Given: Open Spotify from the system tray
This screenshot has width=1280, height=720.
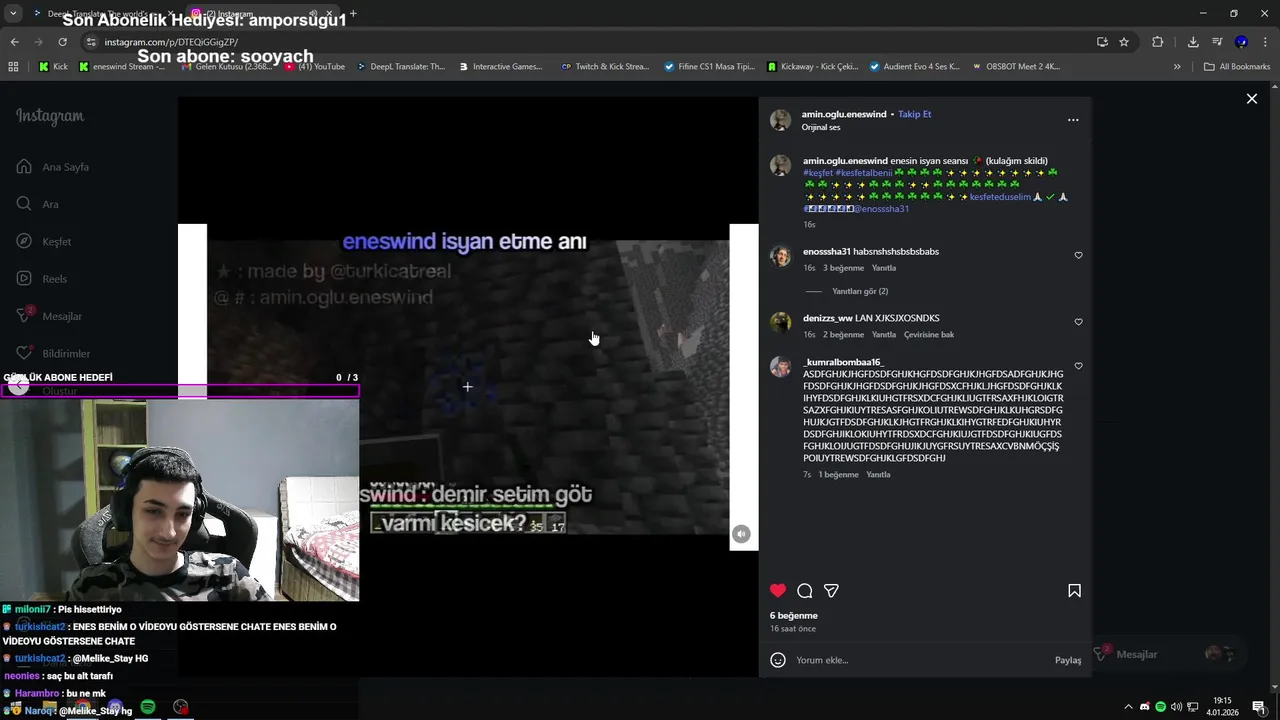Looking at the screenshot, I should [x=1160, y=707].
